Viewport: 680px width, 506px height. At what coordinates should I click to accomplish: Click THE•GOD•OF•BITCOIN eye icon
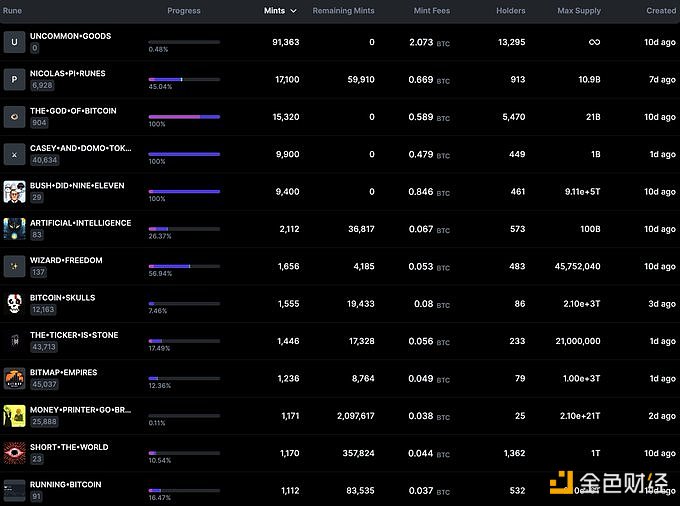[x=14, y=117]
